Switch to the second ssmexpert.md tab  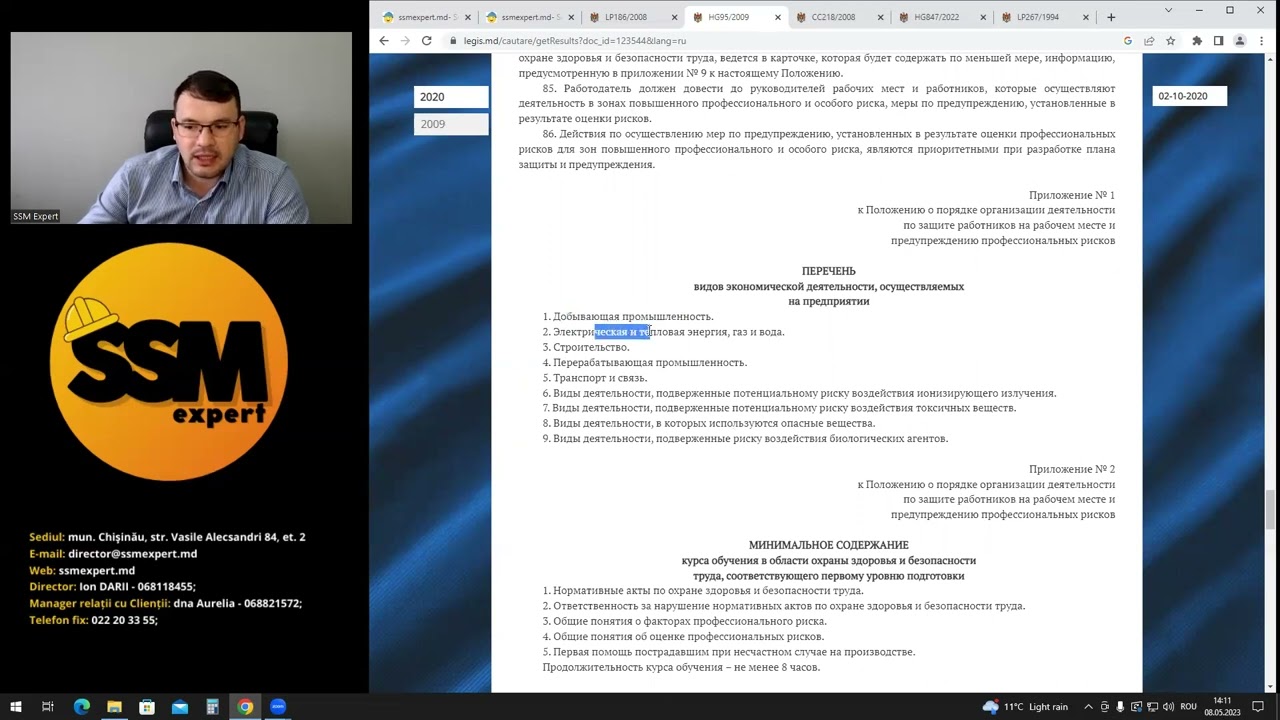tap(528, 17)
